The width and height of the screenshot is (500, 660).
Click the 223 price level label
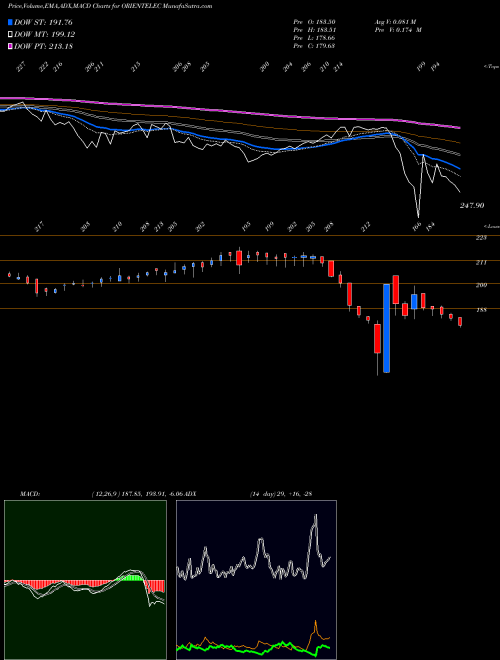pyautogui.click(x=481, y=238)
